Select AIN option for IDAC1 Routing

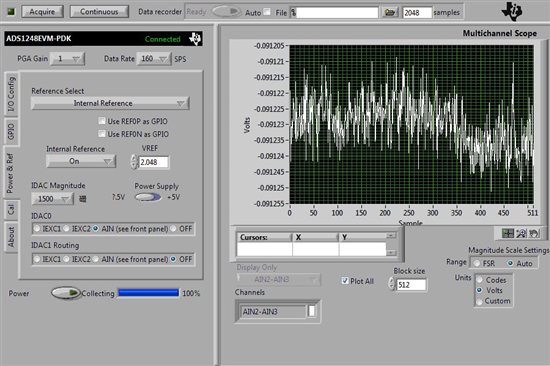click(95, 259)
